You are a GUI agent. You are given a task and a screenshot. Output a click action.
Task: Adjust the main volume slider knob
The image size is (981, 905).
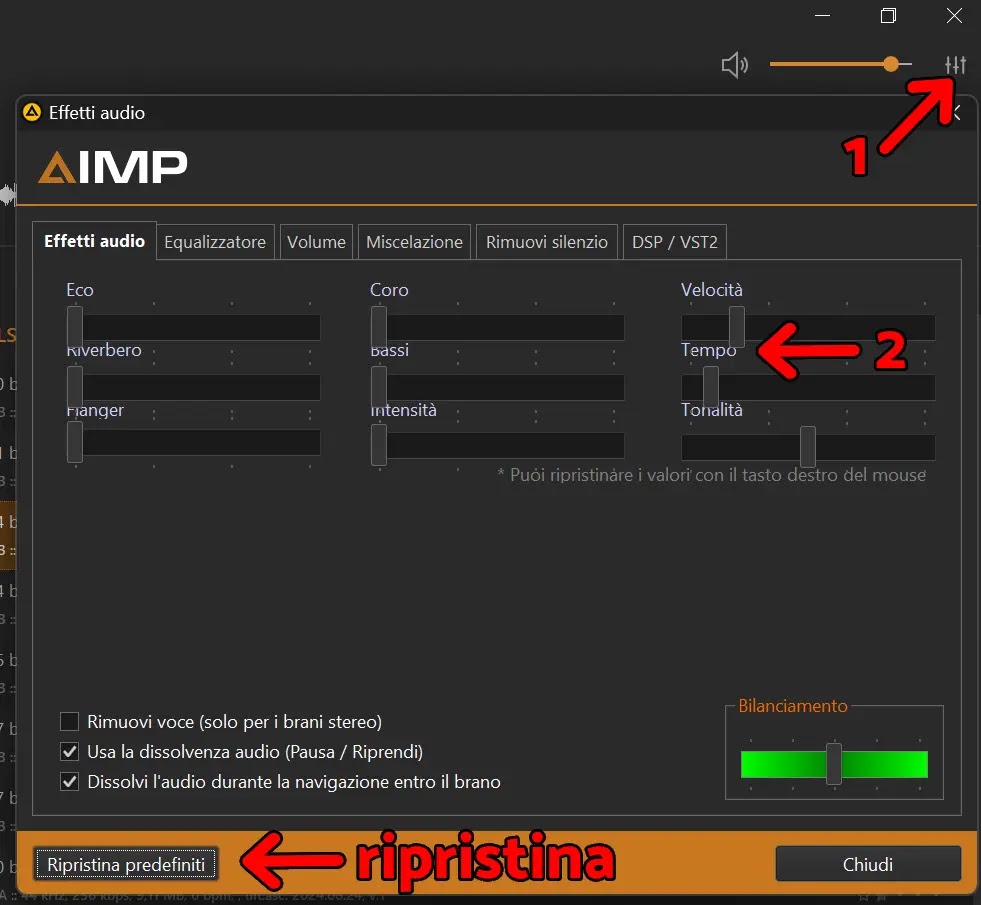pyautogui.click(x=891, y=64)
